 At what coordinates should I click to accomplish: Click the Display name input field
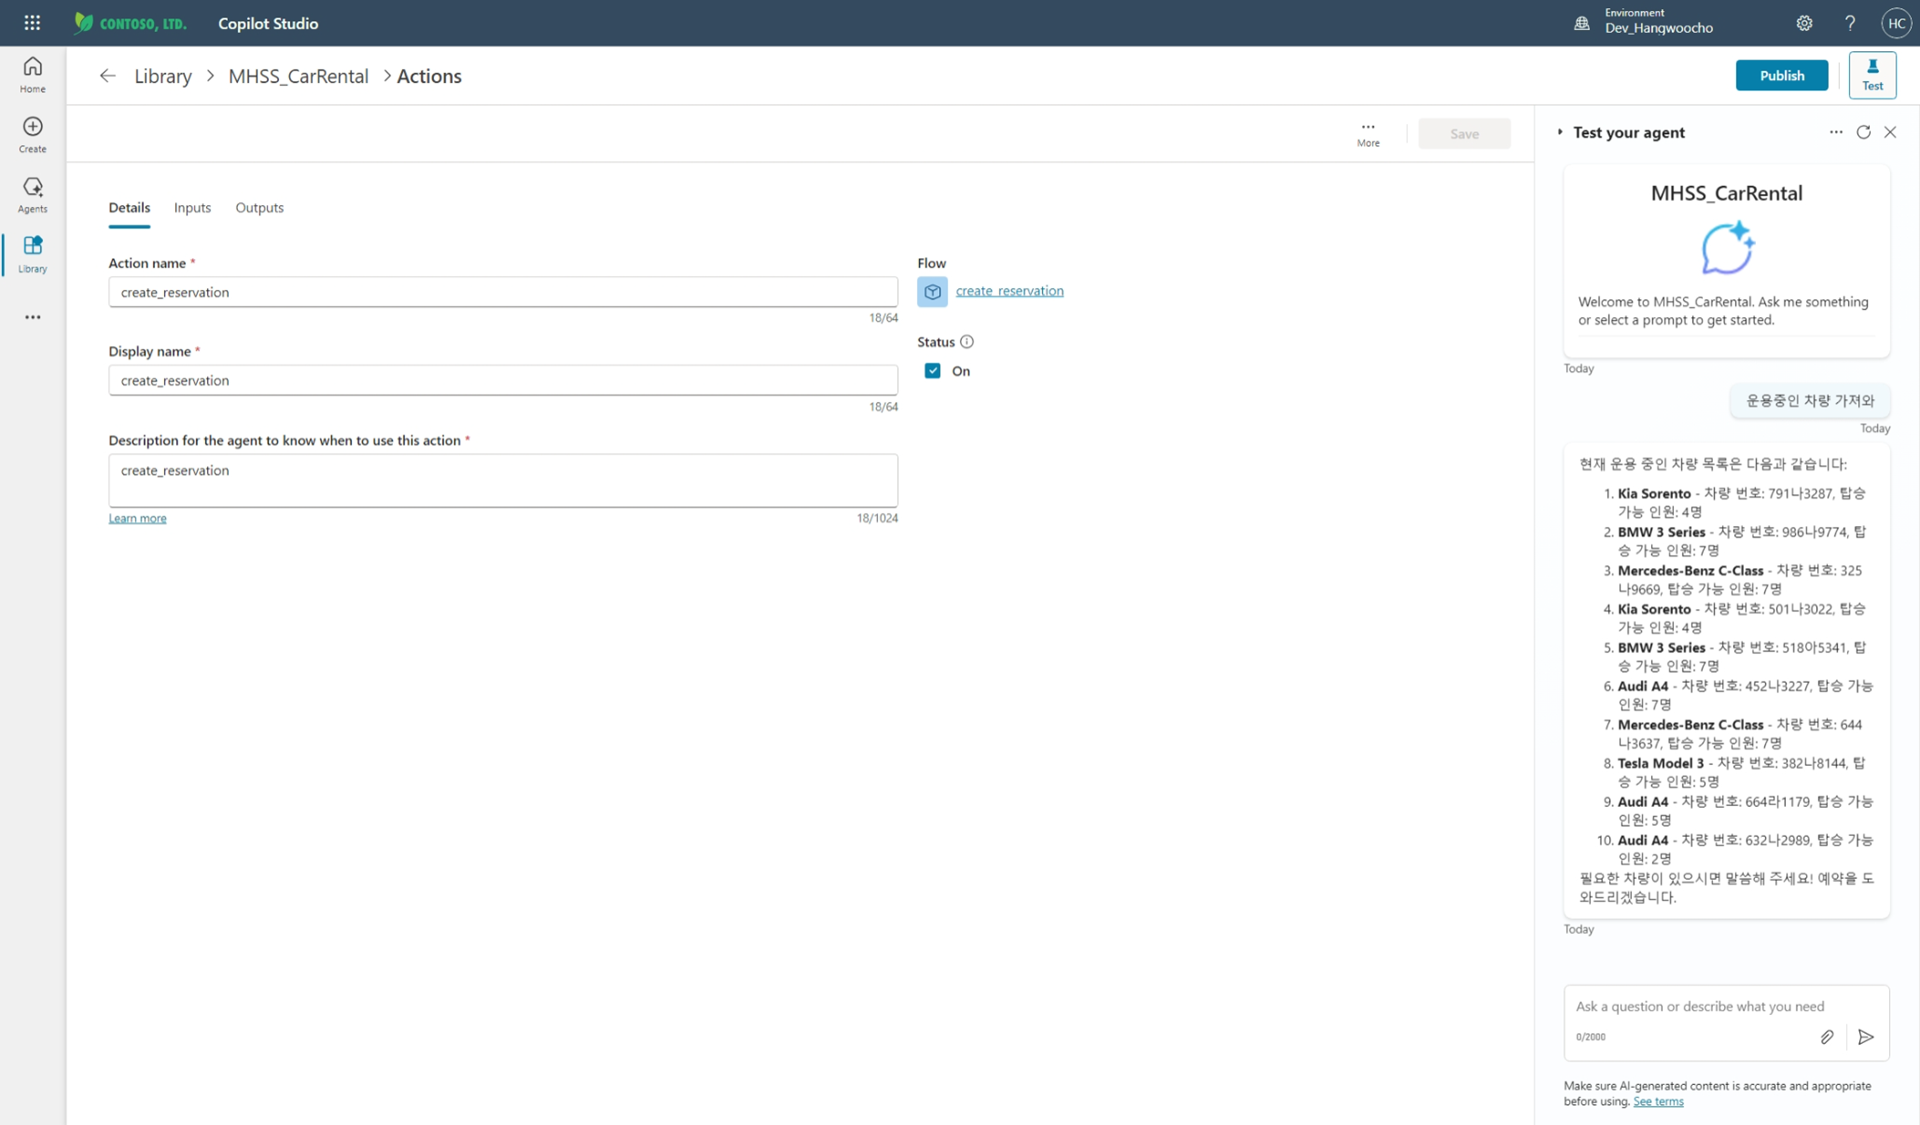(503, 380)
